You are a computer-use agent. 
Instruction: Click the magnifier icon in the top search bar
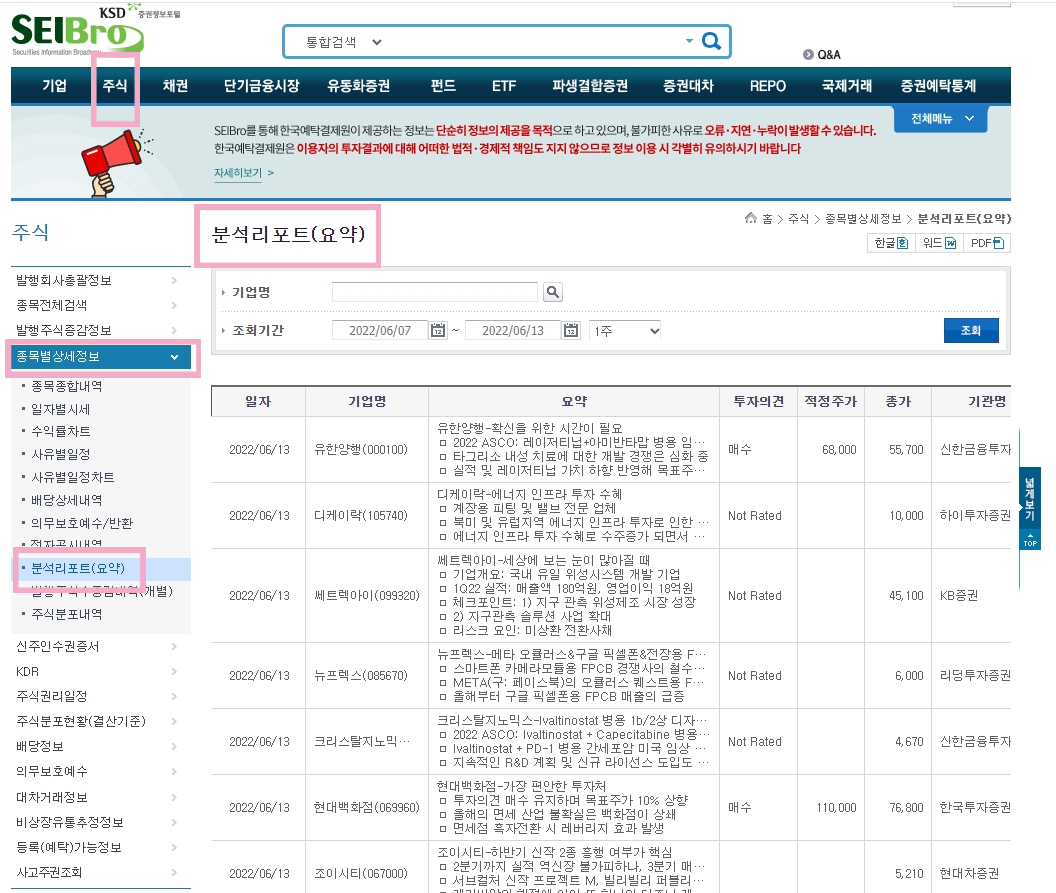(x=711, y=42)
